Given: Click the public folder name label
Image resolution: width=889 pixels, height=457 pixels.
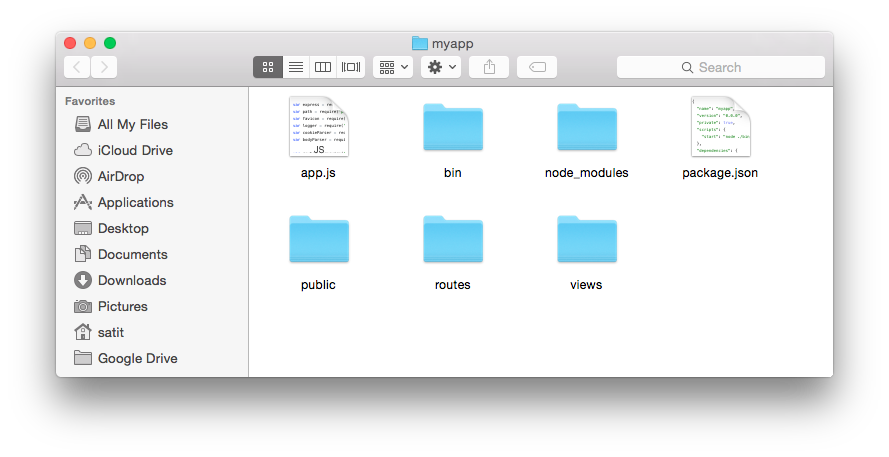Looking at the screenshot, I should [x=318, y=285].
